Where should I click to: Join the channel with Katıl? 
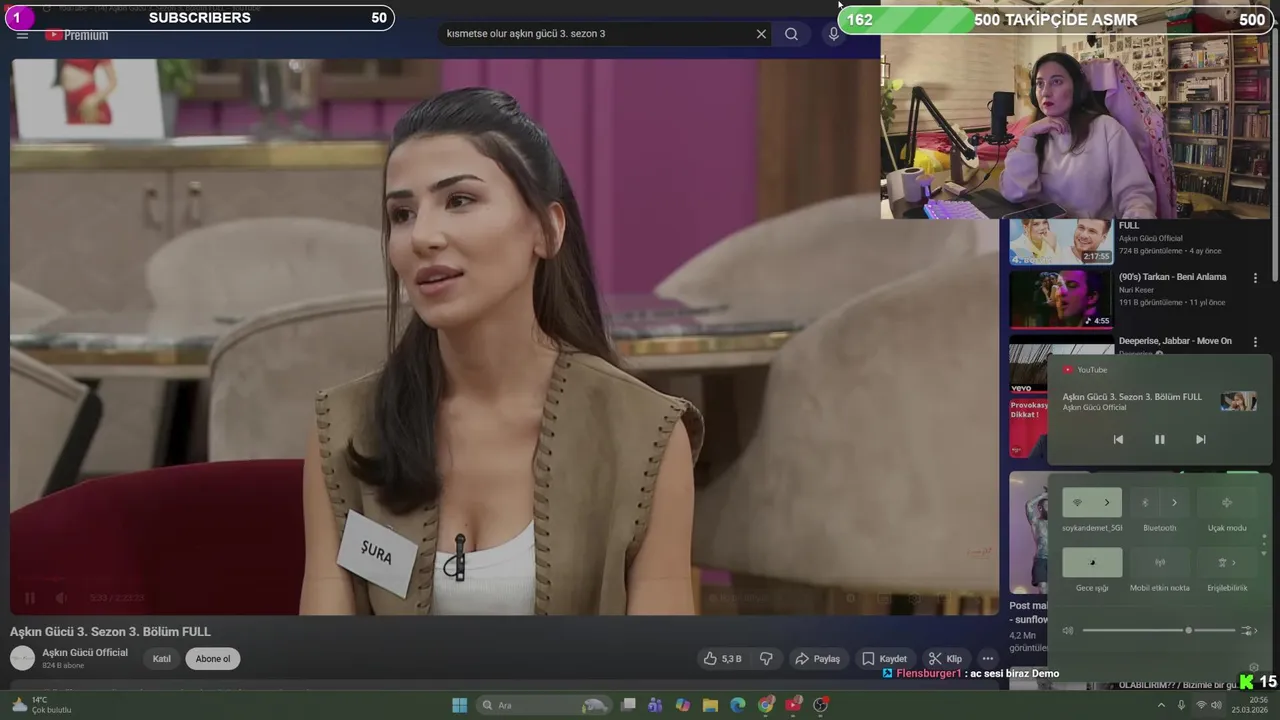tap(161, 659)
